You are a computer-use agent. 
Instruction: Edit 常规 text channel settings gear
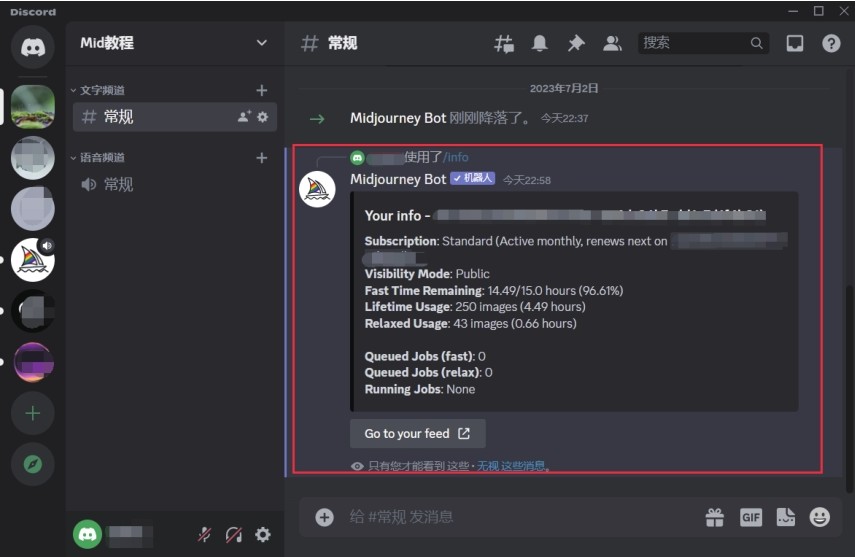coord(263,117)
